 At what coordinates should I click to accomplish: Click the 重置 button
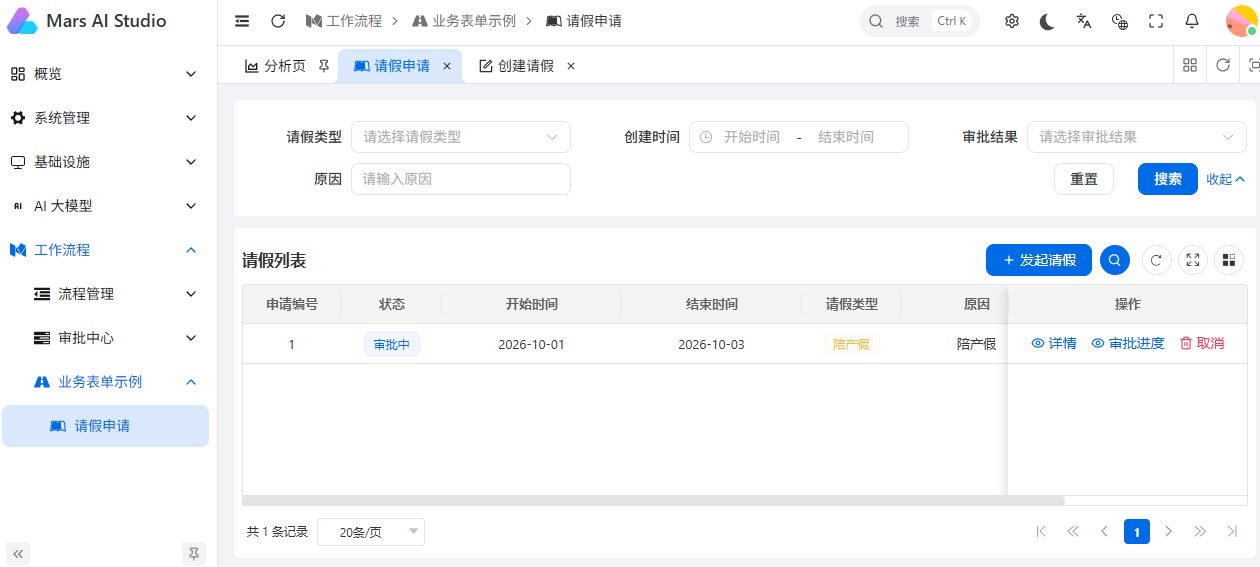coord(1084,179)
